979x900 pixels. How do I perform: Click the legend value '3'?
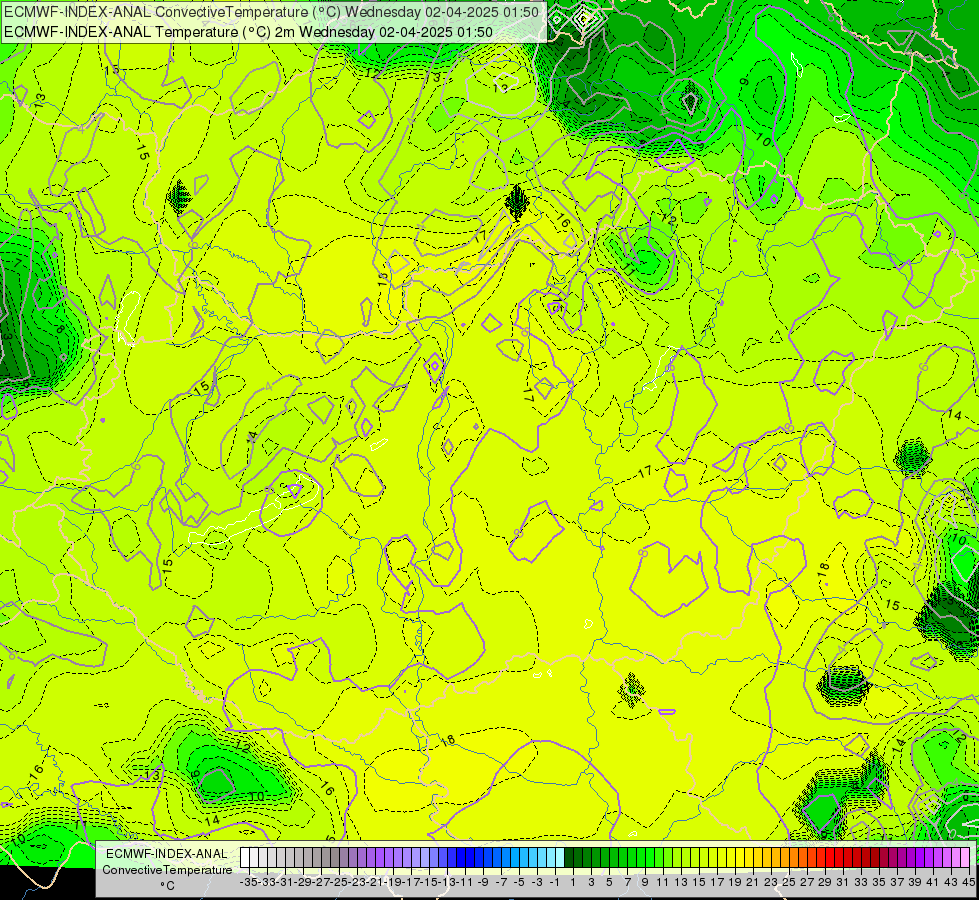tap(591, 883)
